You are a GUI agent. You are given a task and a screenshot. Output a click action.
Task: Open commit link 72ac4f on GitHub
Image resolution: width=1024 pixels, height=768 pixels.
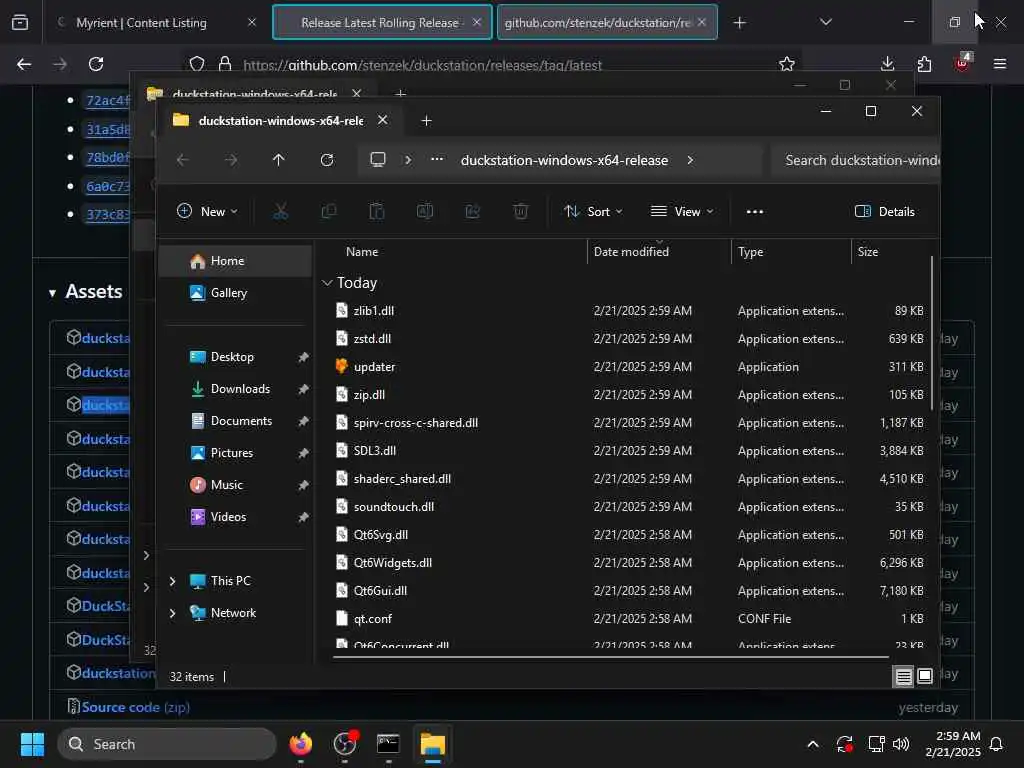click(x=108, y=101)
